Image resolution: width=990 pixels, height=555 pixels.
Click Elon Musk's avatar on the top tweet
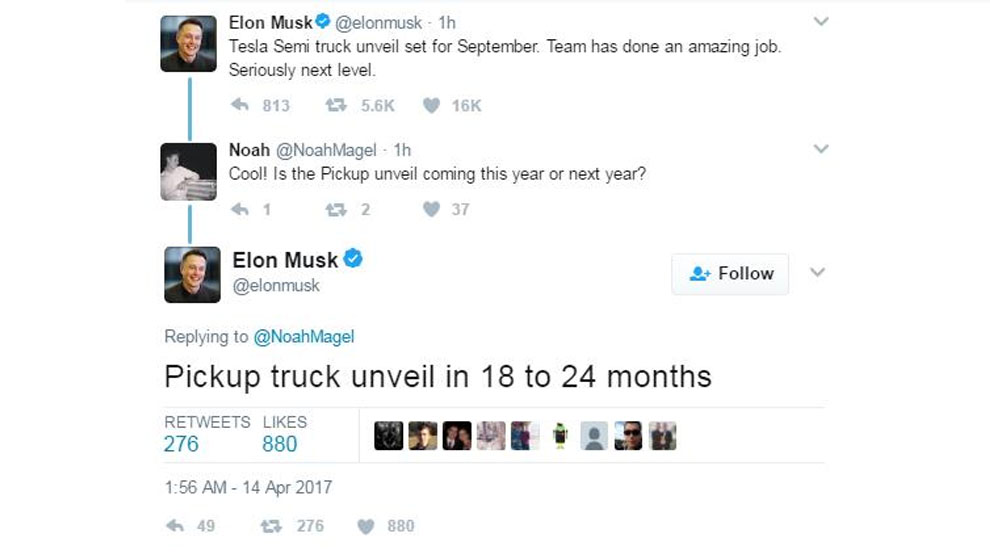point(188,43)
